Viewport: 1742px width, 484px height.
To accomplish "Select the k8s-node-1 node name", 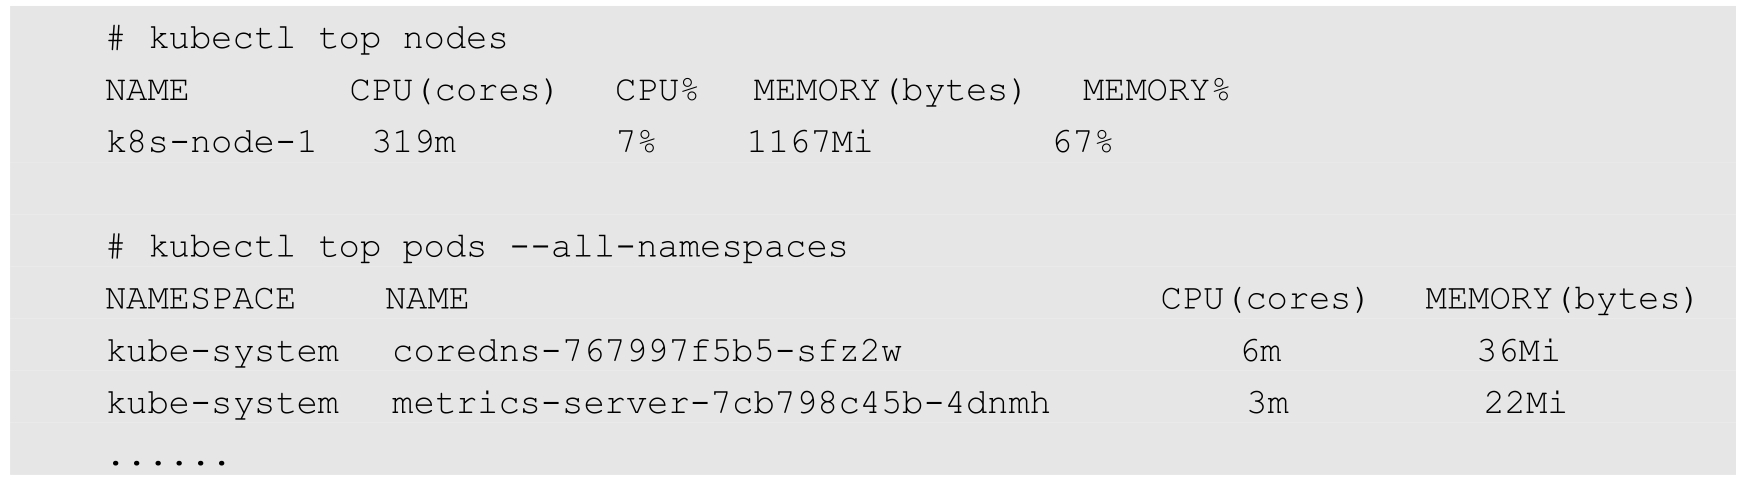I will [211, 143].
